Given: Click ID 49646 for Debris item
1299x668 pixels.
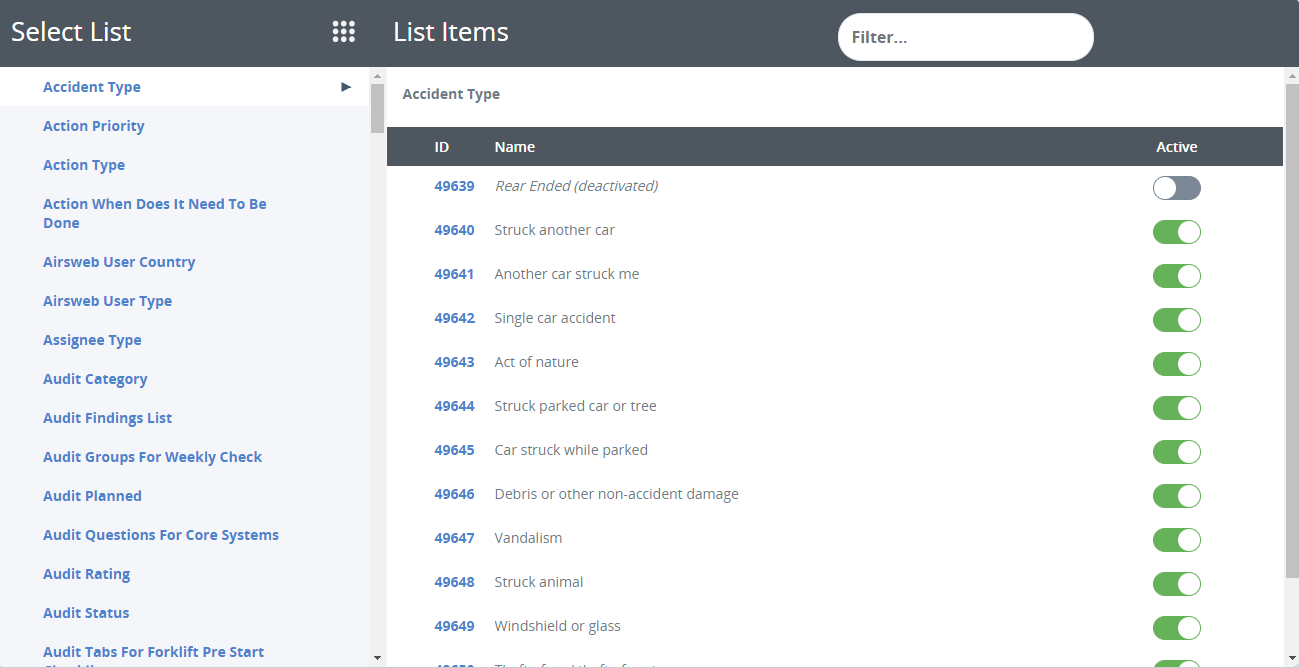Looking at the screenshot, I should [454, 494].
